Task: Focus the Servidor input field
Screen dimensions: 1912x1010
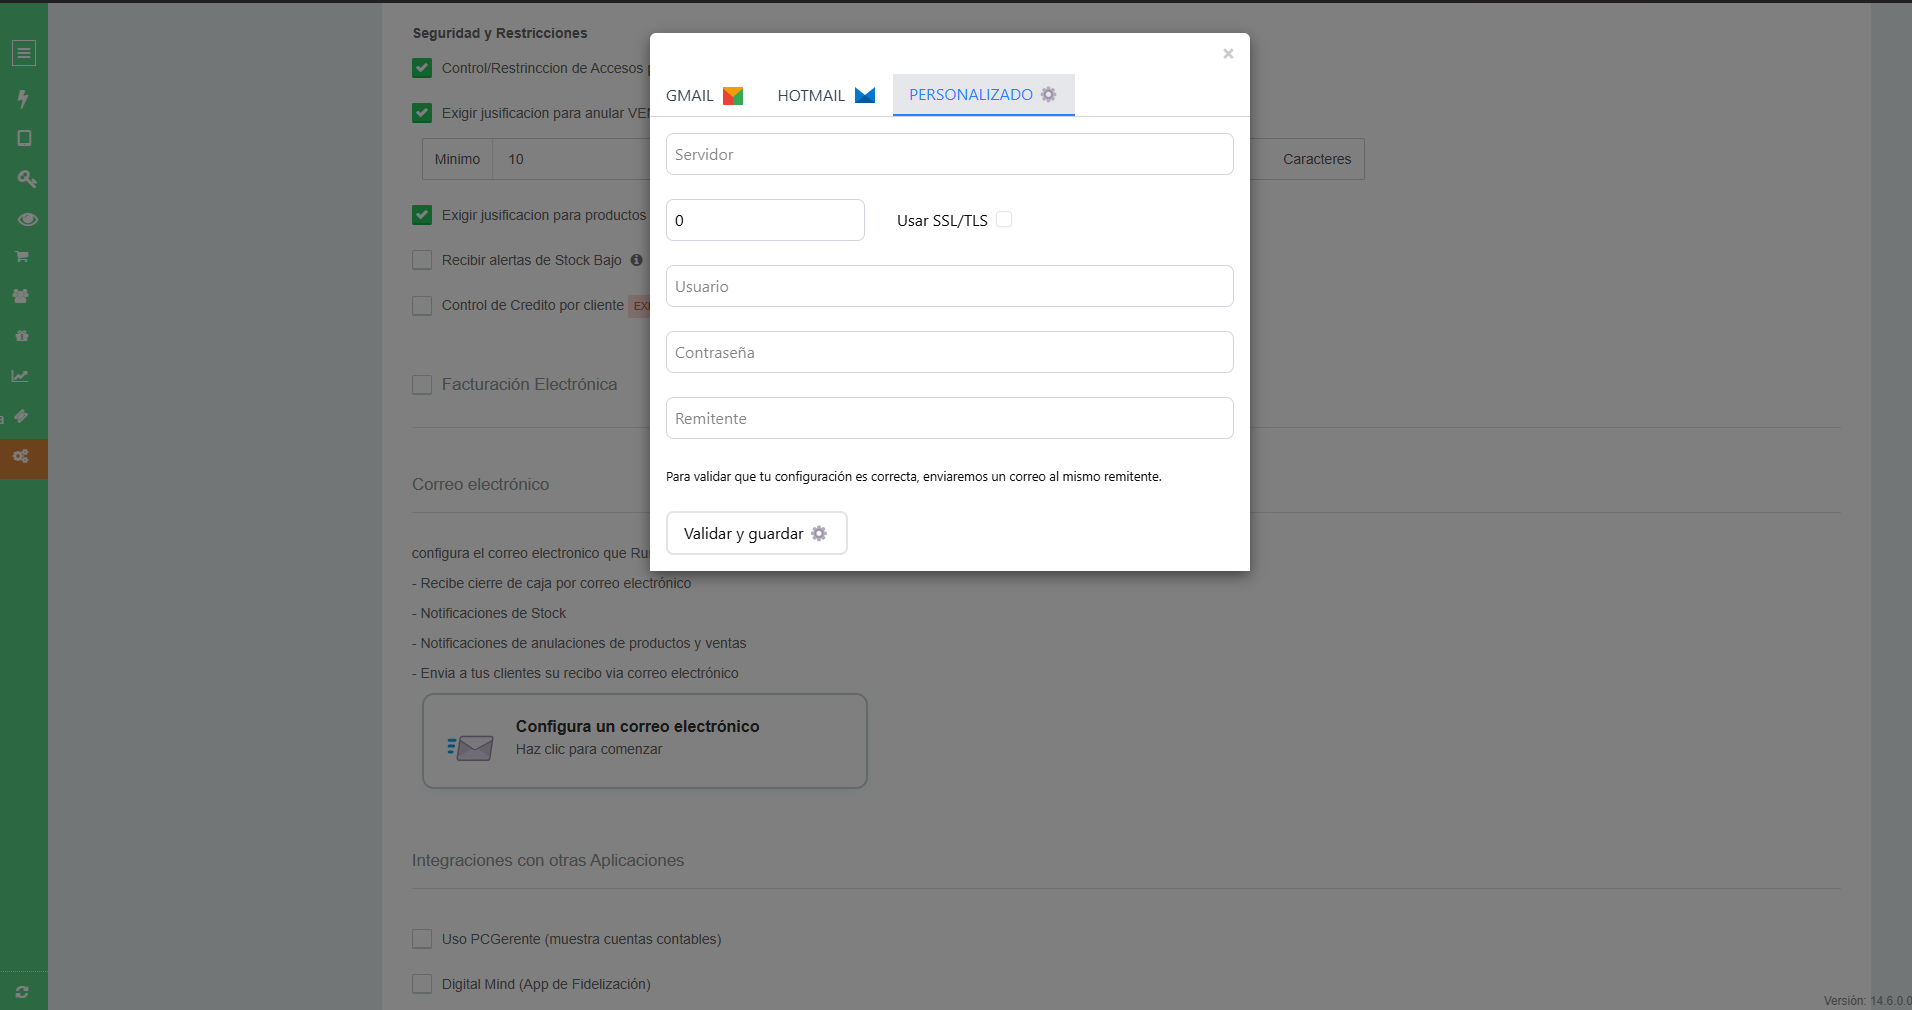Action: (950, 154)
